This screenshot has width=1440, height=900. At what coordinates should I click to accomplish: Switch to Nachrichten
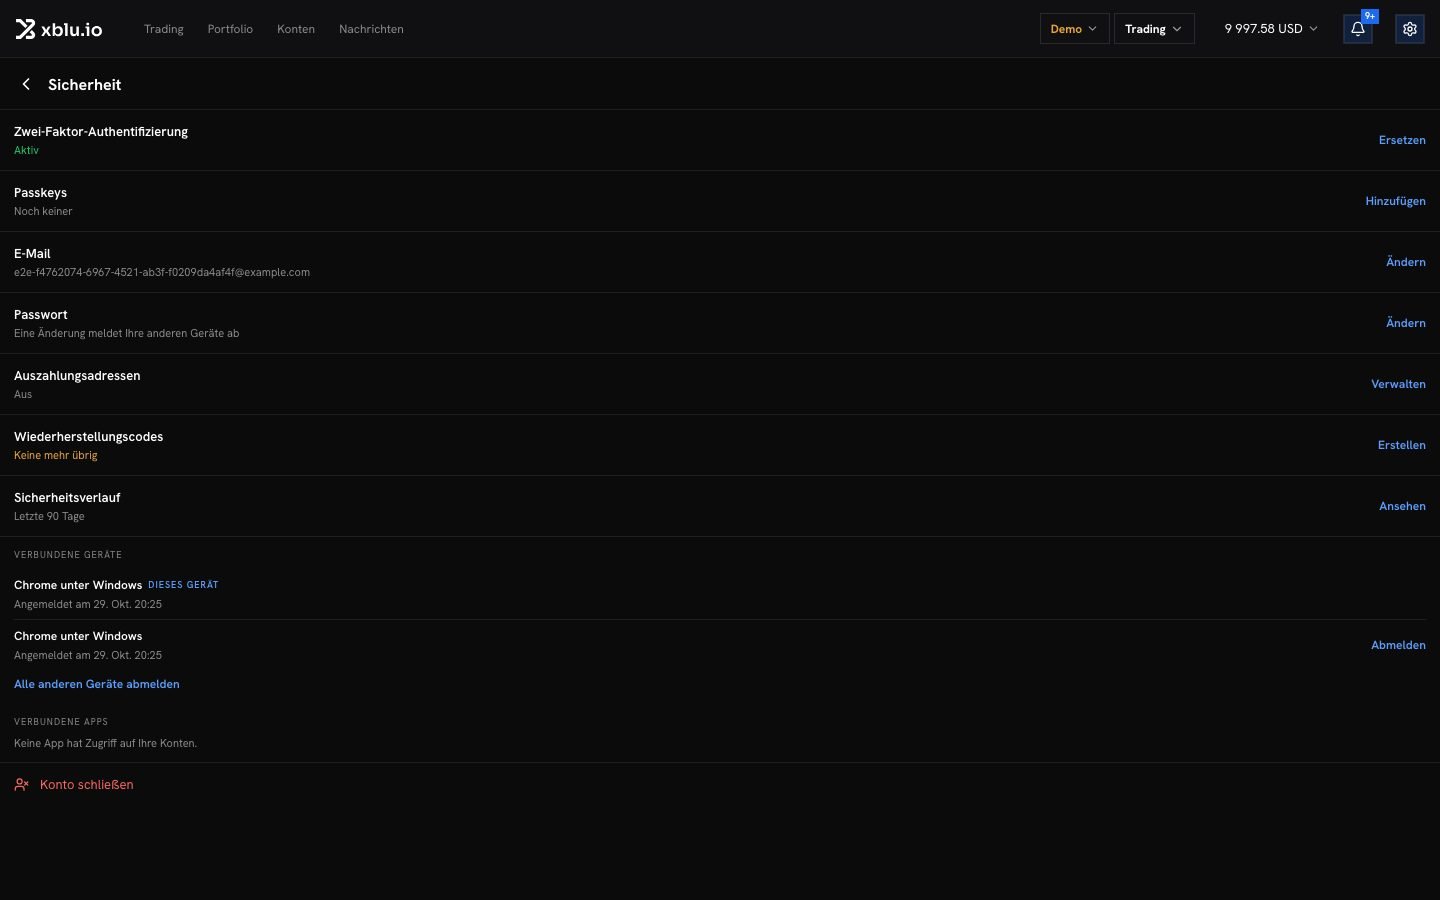[x=371, y=29]
